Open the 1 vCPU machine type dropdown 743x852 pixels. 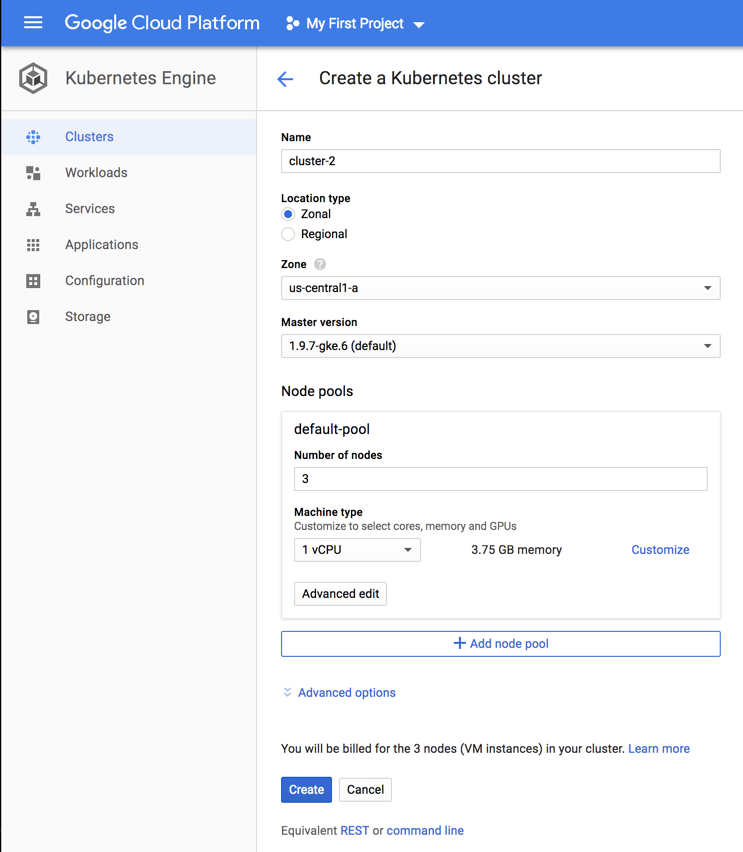click(356, 549)
